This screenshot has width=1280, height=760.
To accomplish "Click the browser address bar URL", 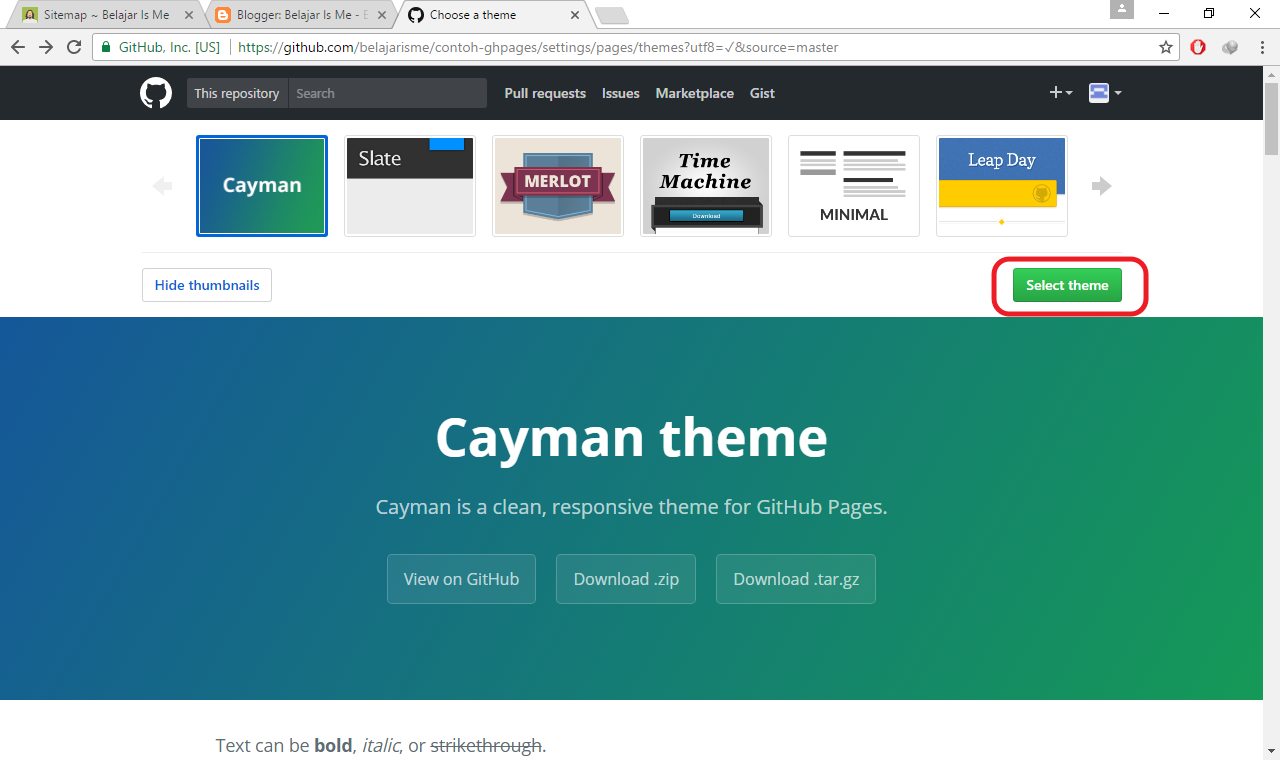I will click(538, 47).
